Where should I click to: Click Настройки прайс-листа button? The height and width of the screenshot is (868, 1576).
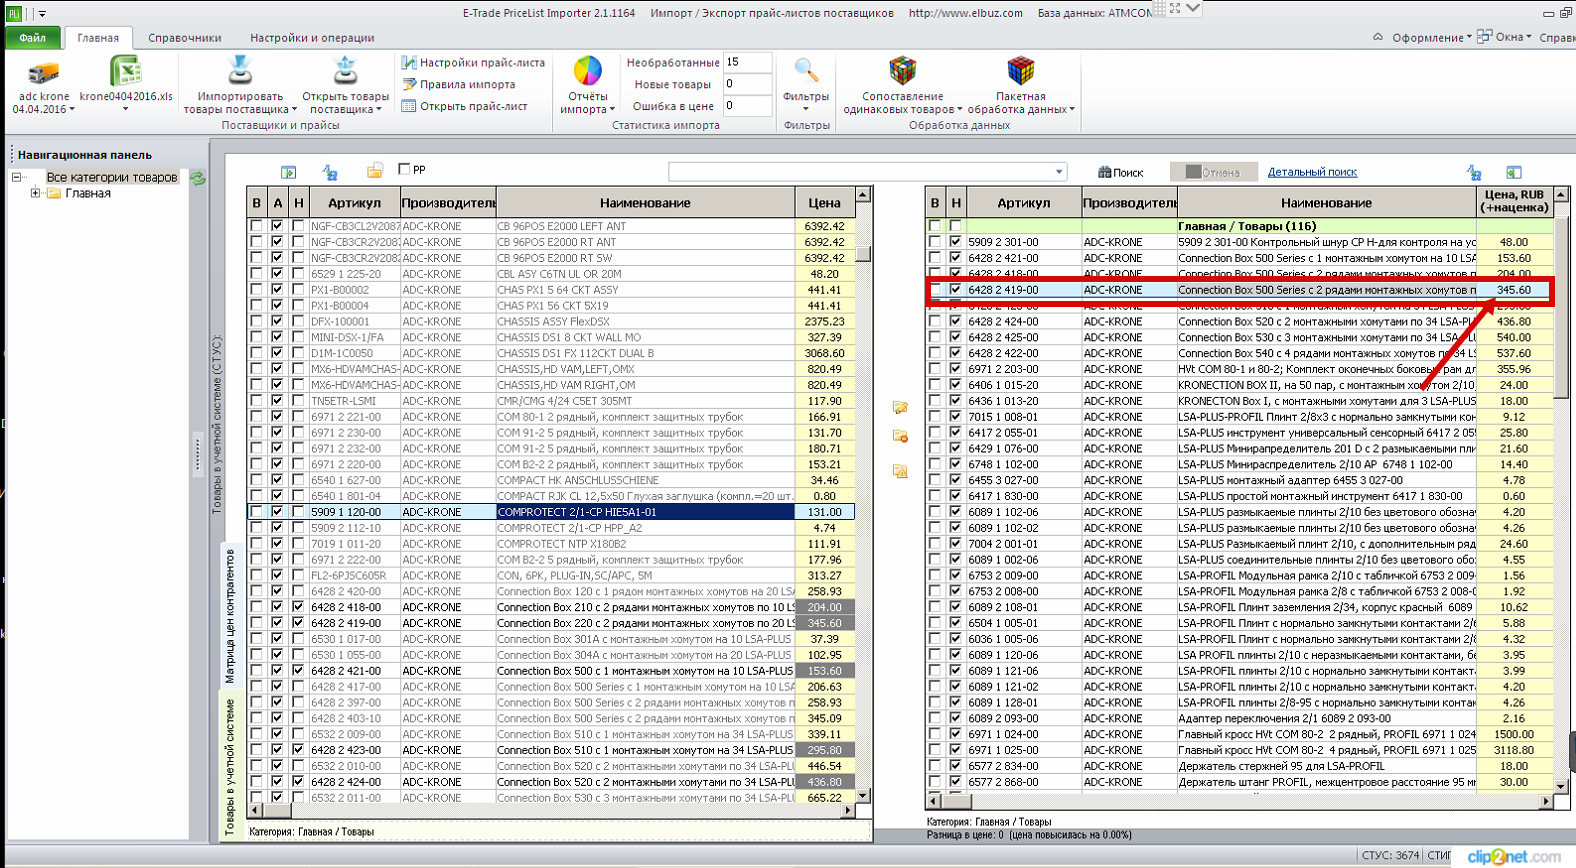click(x=473, y=62)
